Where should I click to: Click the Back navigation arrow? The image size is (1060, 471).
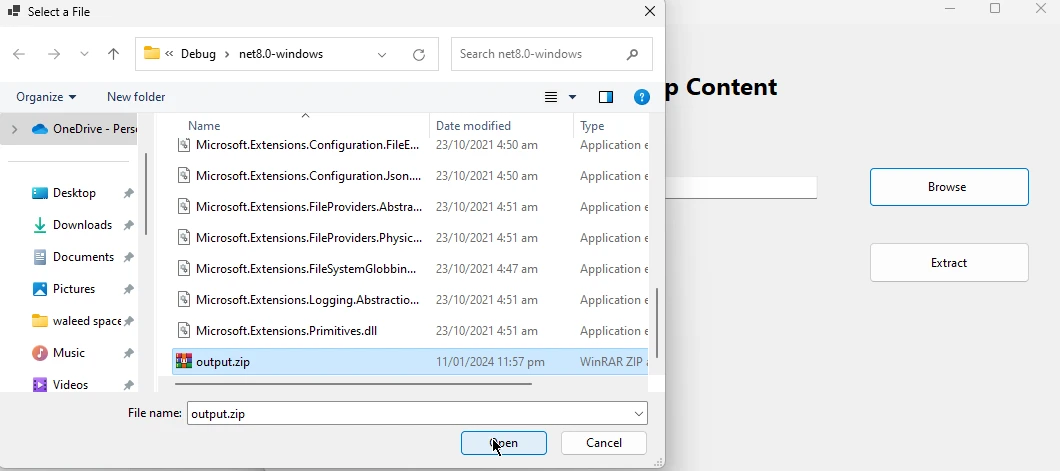[19, 54]
